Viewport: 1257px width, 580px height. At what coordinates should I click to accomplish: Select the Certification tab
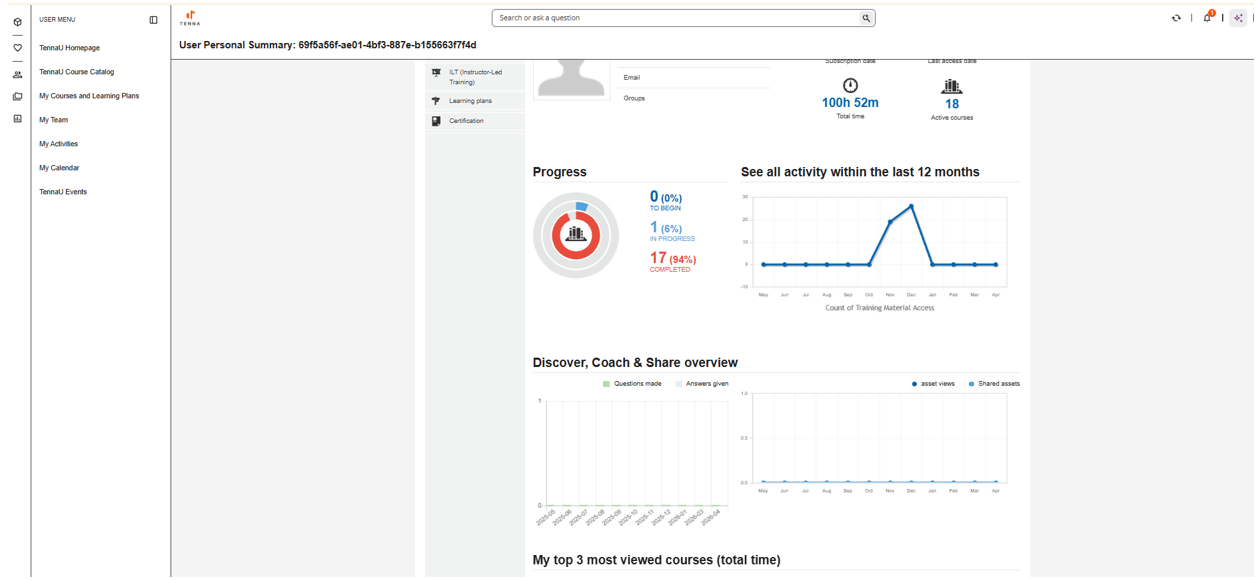click(x=475, y=121)
